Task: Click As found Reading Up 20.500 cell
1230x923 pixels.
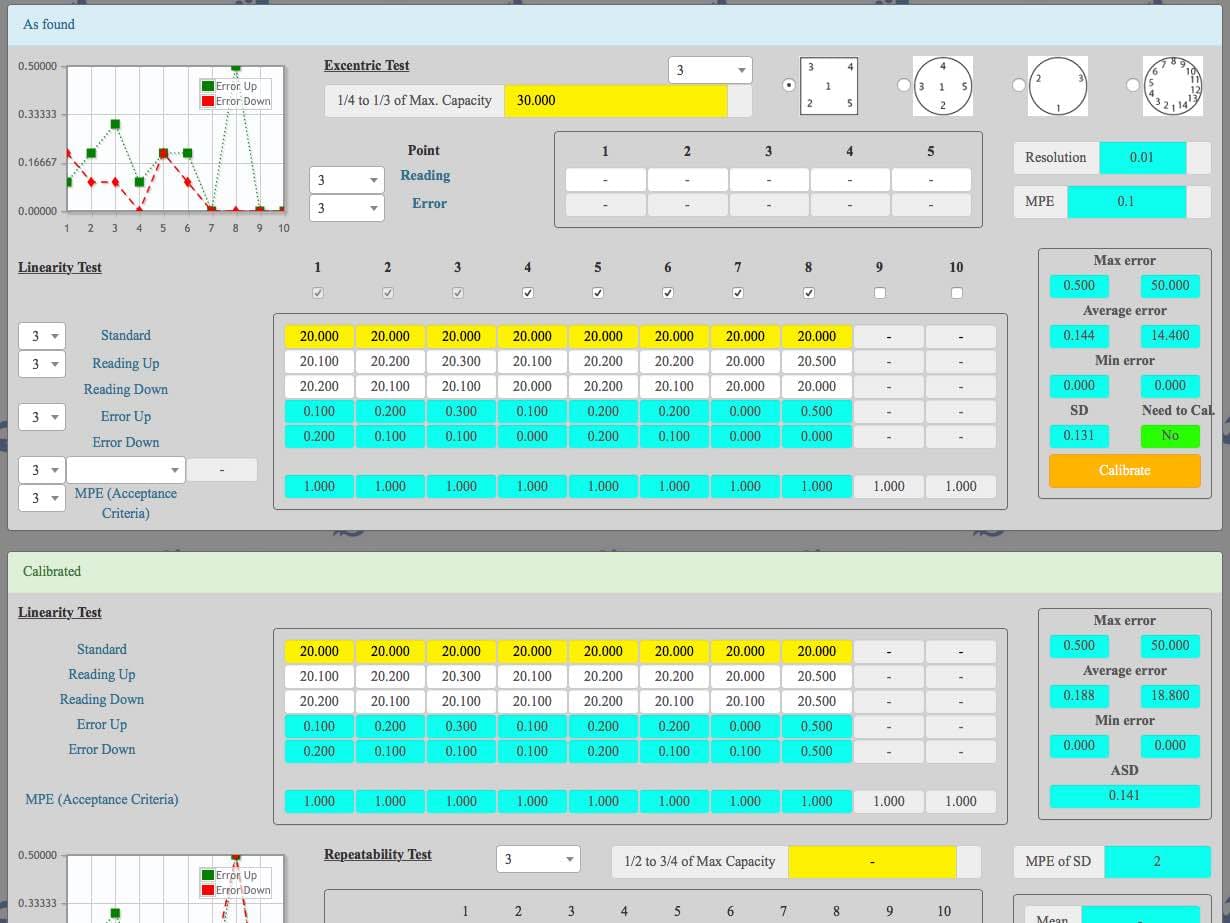Action: pos(817,362)
